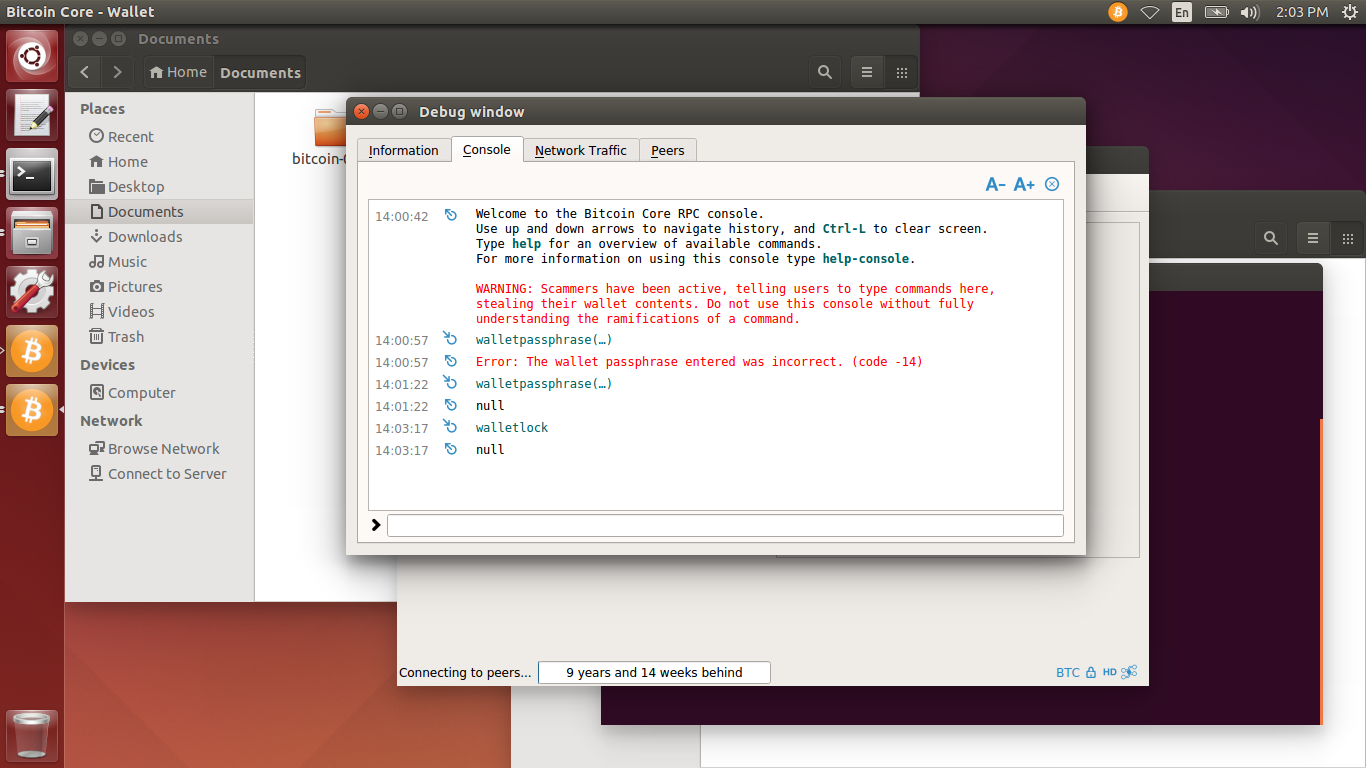Focus the console command input field

click(x=725, y=525)
